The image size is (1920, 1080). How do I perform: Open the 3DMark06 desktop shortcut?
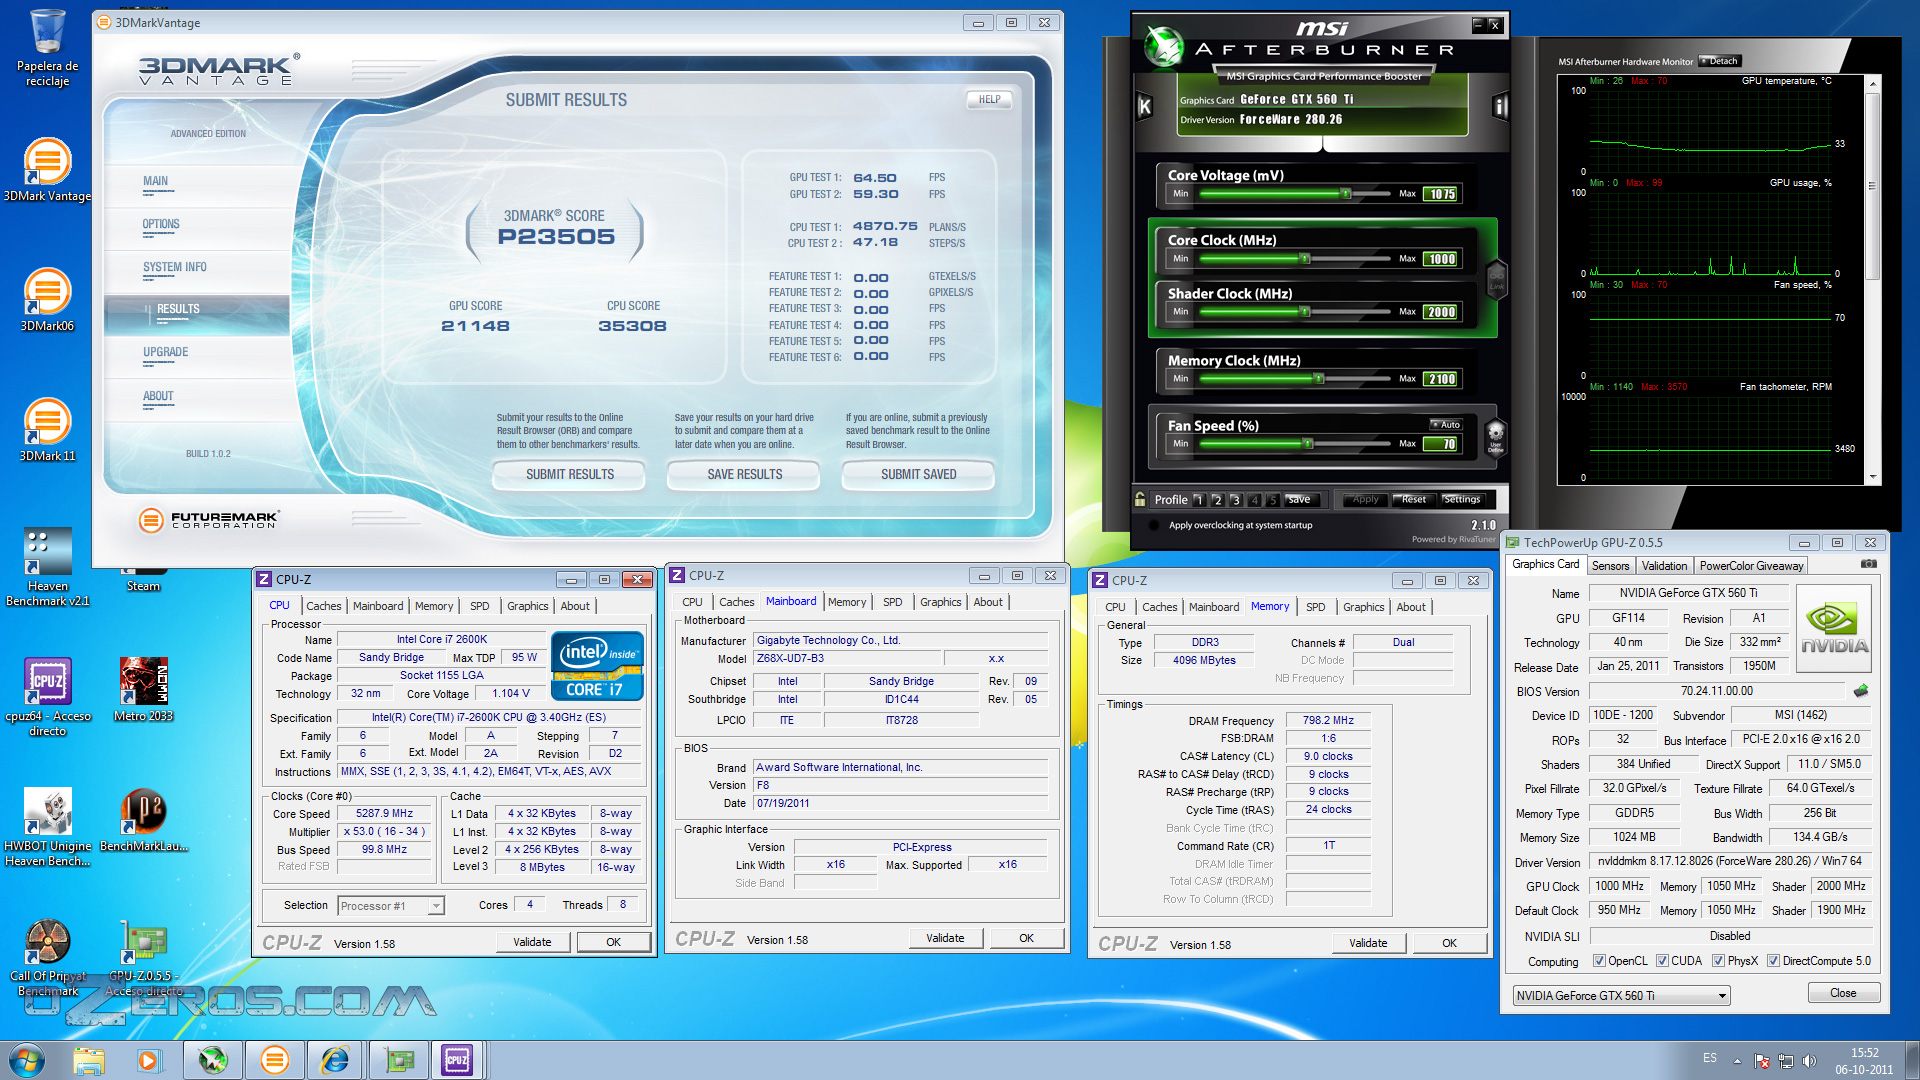(47, 300)
